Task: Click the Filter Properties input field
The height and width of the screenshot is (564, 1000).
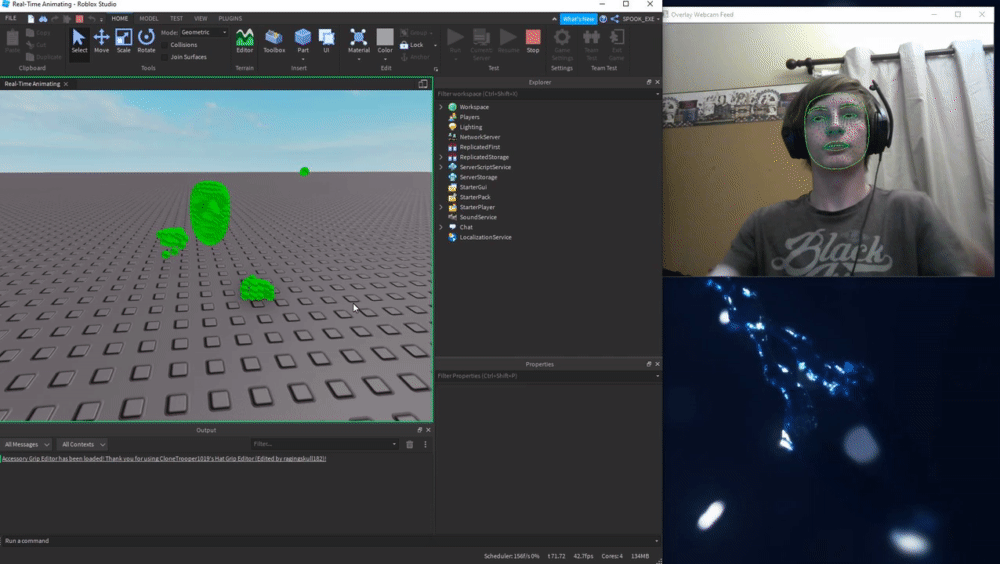Action: pos(548,376)
